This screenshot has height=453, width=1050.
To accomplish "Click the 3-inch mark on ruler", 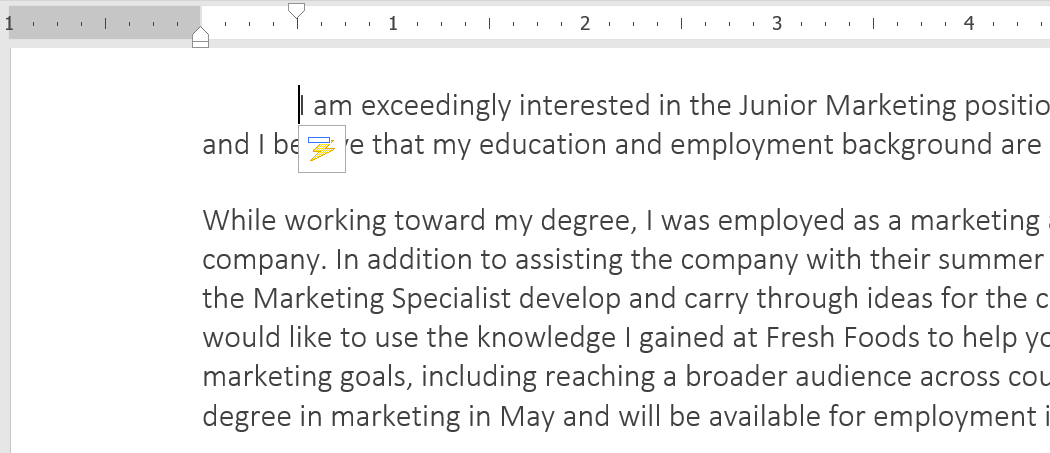I will (776, 22).
